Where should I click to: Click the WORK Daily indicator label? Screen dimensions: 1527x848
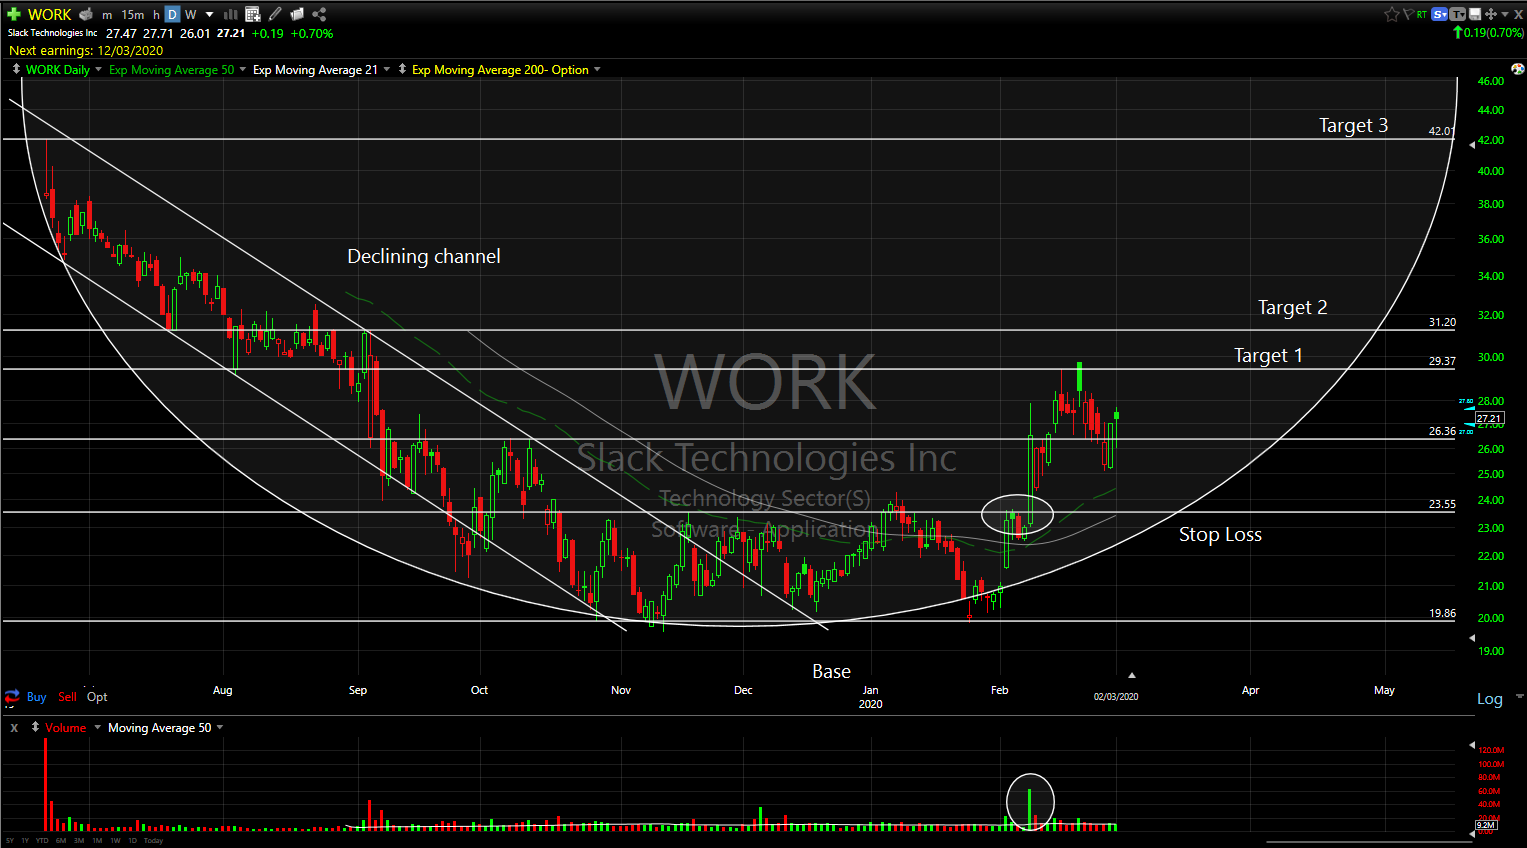(58, 69)
